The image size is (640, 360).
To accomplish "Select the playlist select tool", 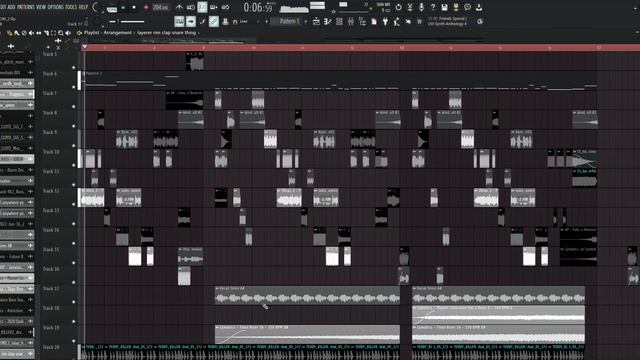I will 53,33.
